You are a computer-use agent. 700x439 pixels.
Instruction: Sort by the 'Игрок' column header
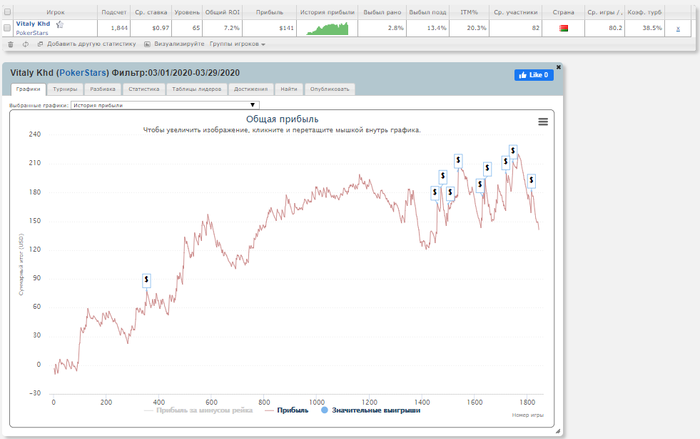(x=55, y=13)
